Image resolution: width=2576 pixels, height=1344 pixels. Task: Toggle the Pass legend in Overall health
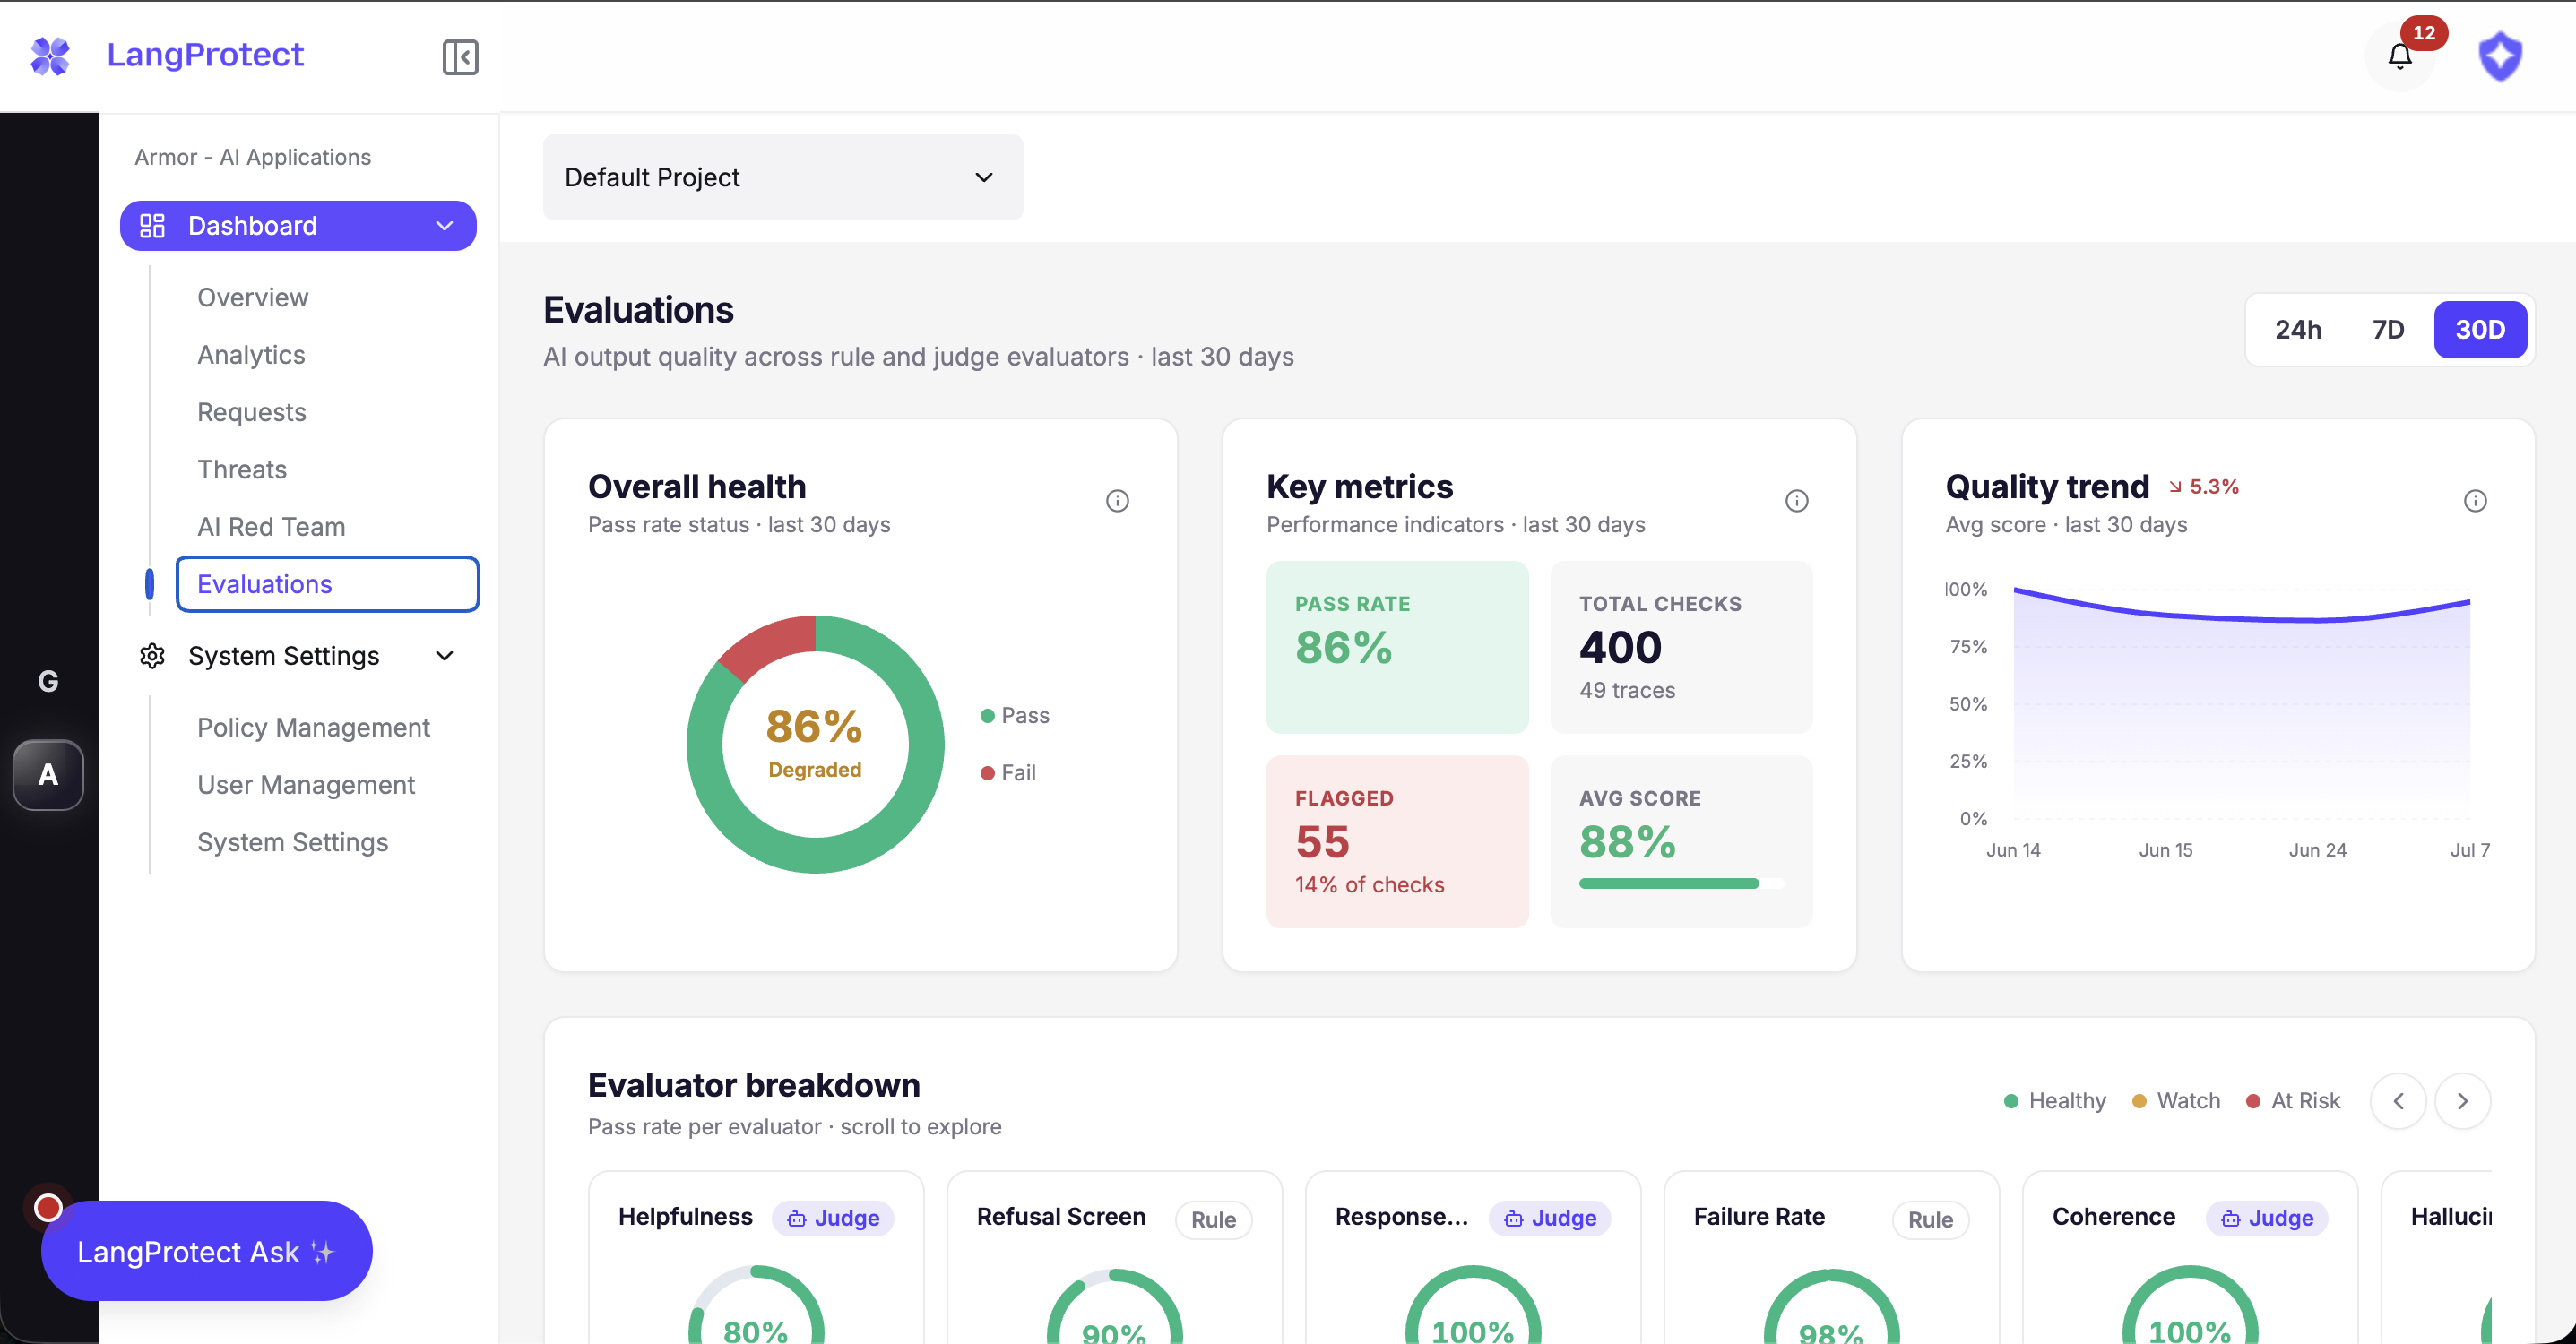[1014, 716]
